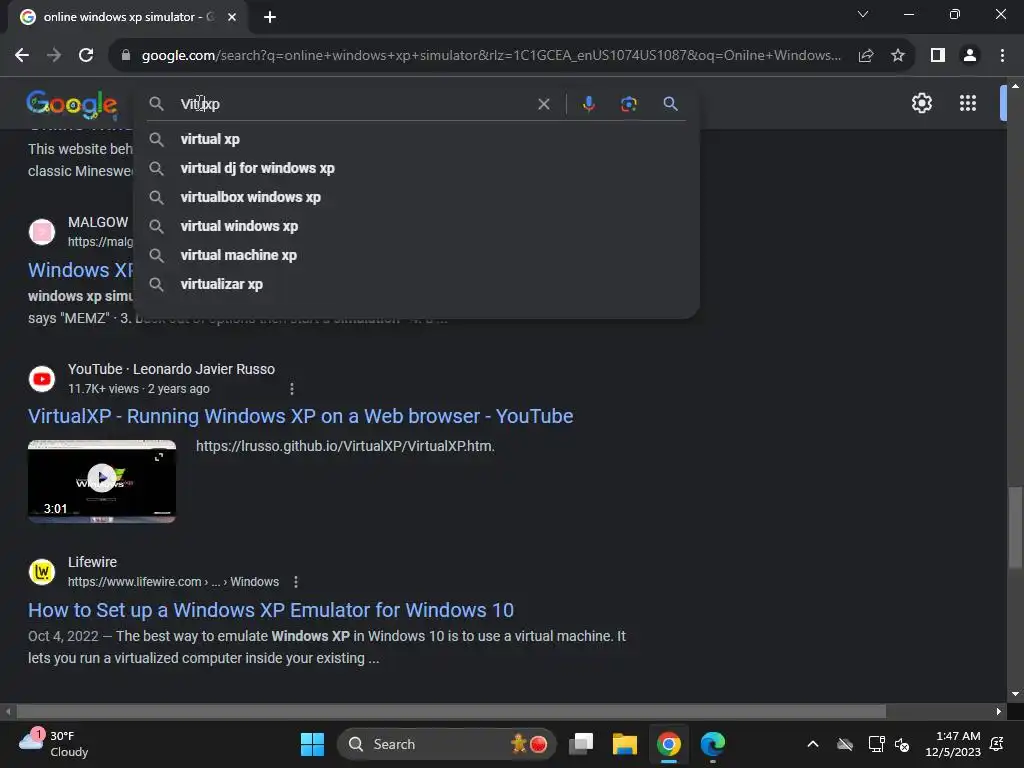1024x768 pixels.
Task: Click the horizontal scrollbar thumb
Action: click(451, 711)
